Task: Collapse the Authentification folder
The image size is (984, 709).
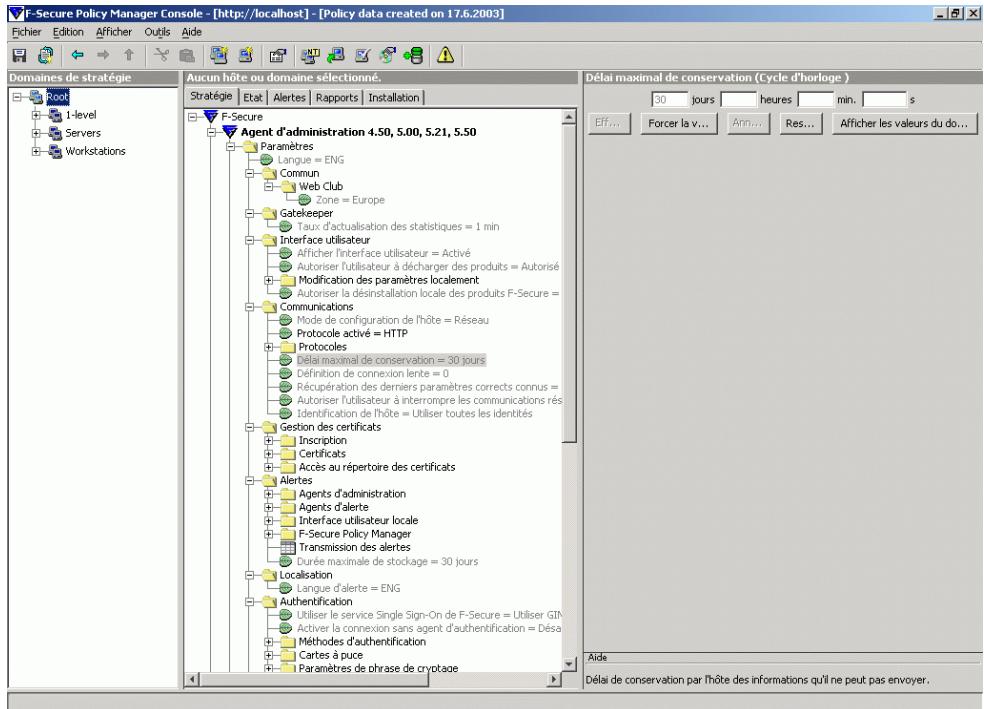Action: point(250,601)
